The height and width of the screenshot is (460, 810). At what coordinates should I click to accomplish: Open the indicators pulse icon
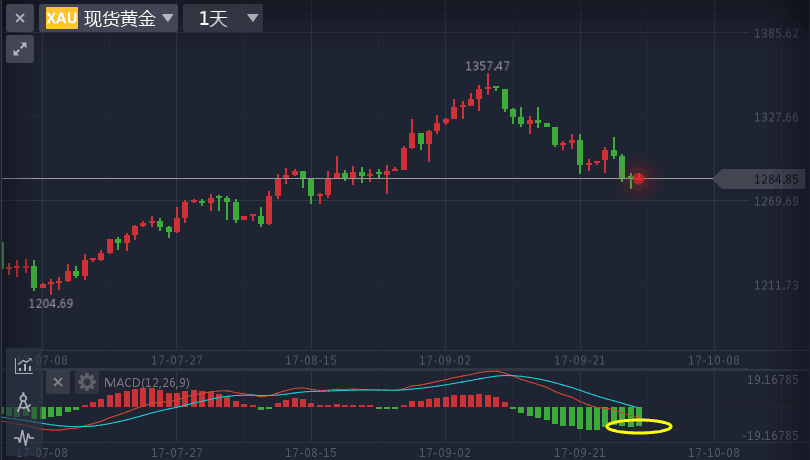[x=23, y=437]
